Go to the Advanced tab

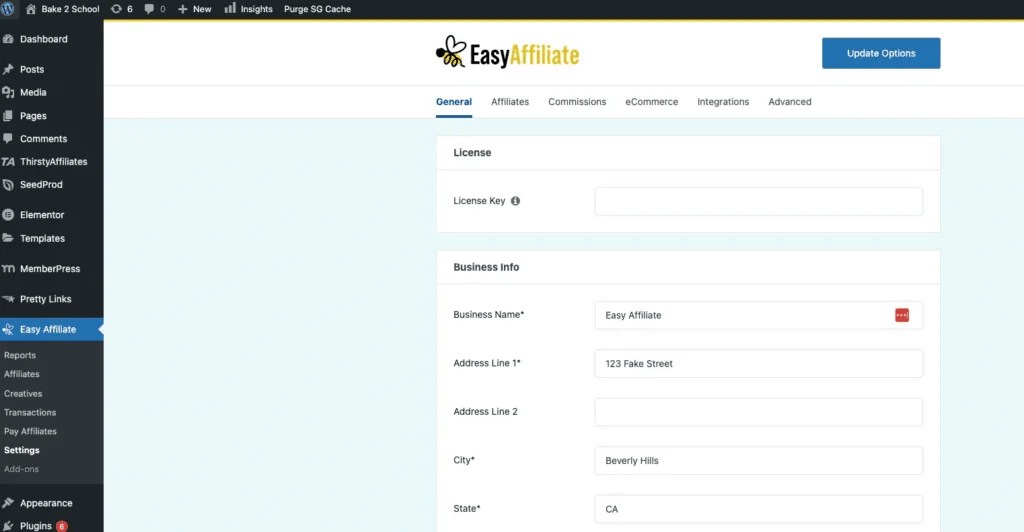(x=790, y=102)
